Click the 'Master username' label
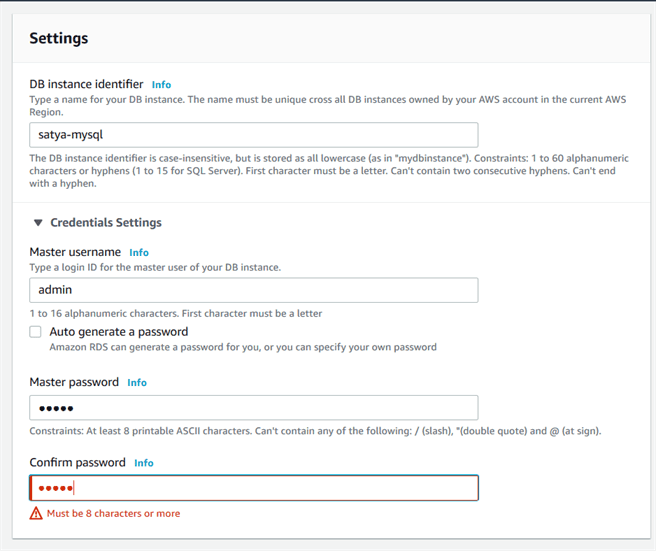Viewport: 656px width, 551px height. point(75,252)
